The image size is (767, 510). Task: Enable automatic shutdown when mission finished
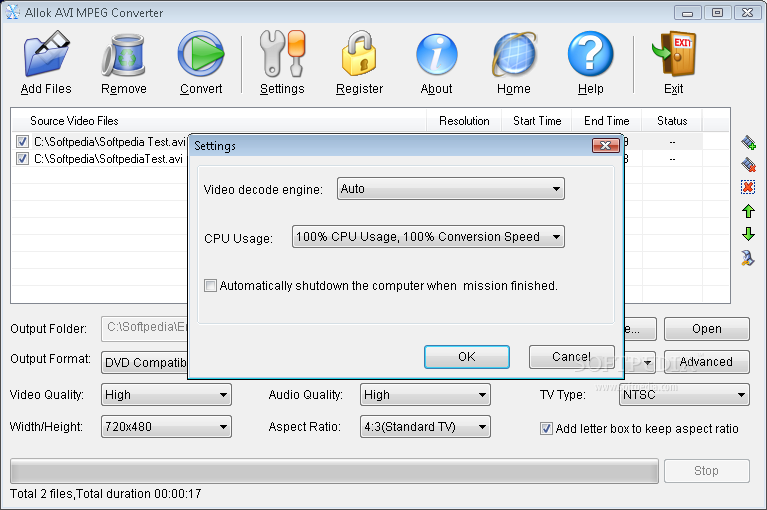(210, 286)
